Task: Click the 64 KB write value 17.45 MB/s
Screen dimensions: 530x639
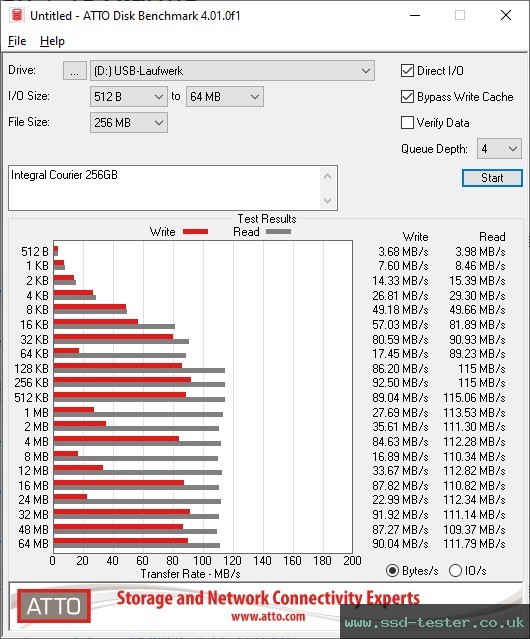Action: click(x=400, y=354)
